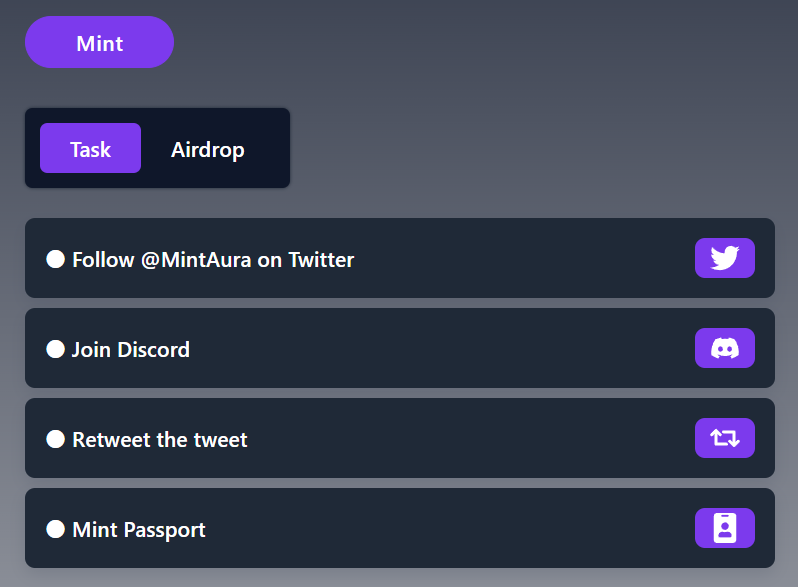Toggle the Mint Passport status circle
This screenshot has height=587, width=798.
pos(55,529)
